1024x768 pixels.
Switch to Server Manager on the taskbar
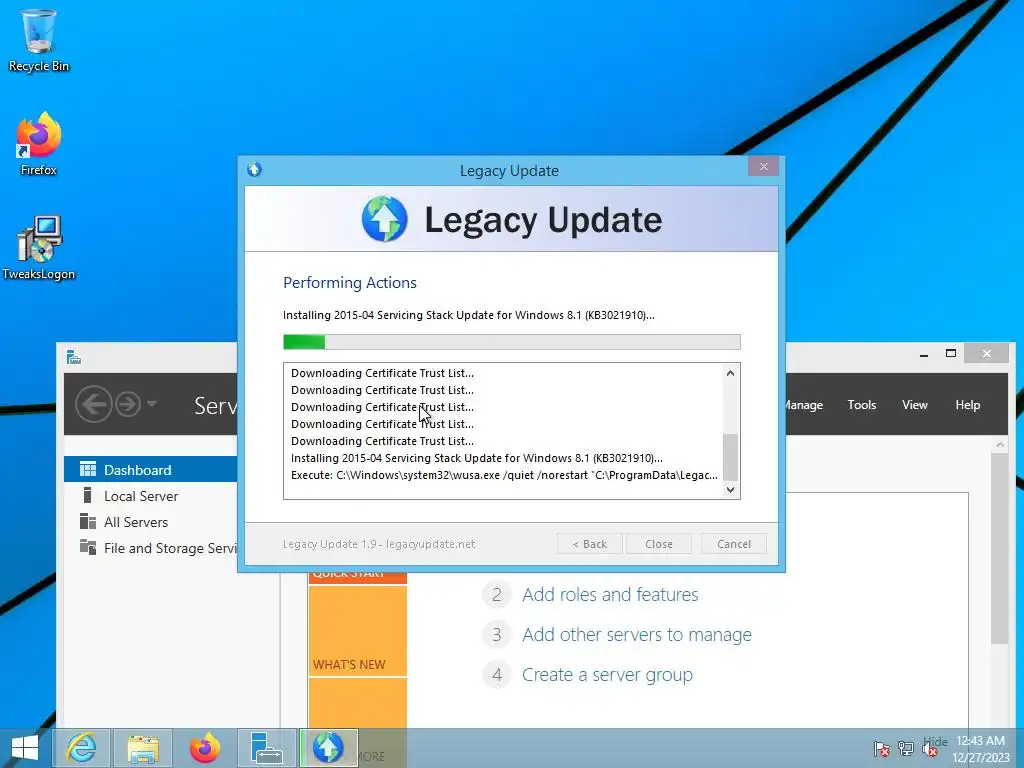point(267,748)
